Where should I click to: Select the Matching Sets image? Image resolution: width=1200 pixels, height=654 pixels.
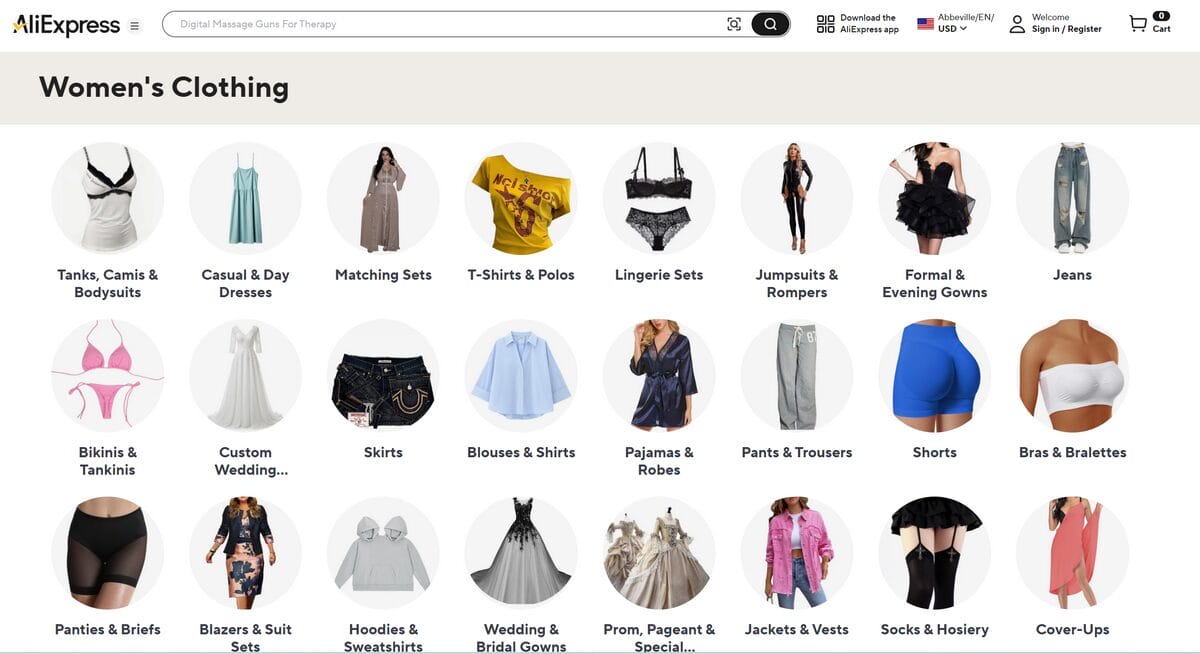point(383,198)
